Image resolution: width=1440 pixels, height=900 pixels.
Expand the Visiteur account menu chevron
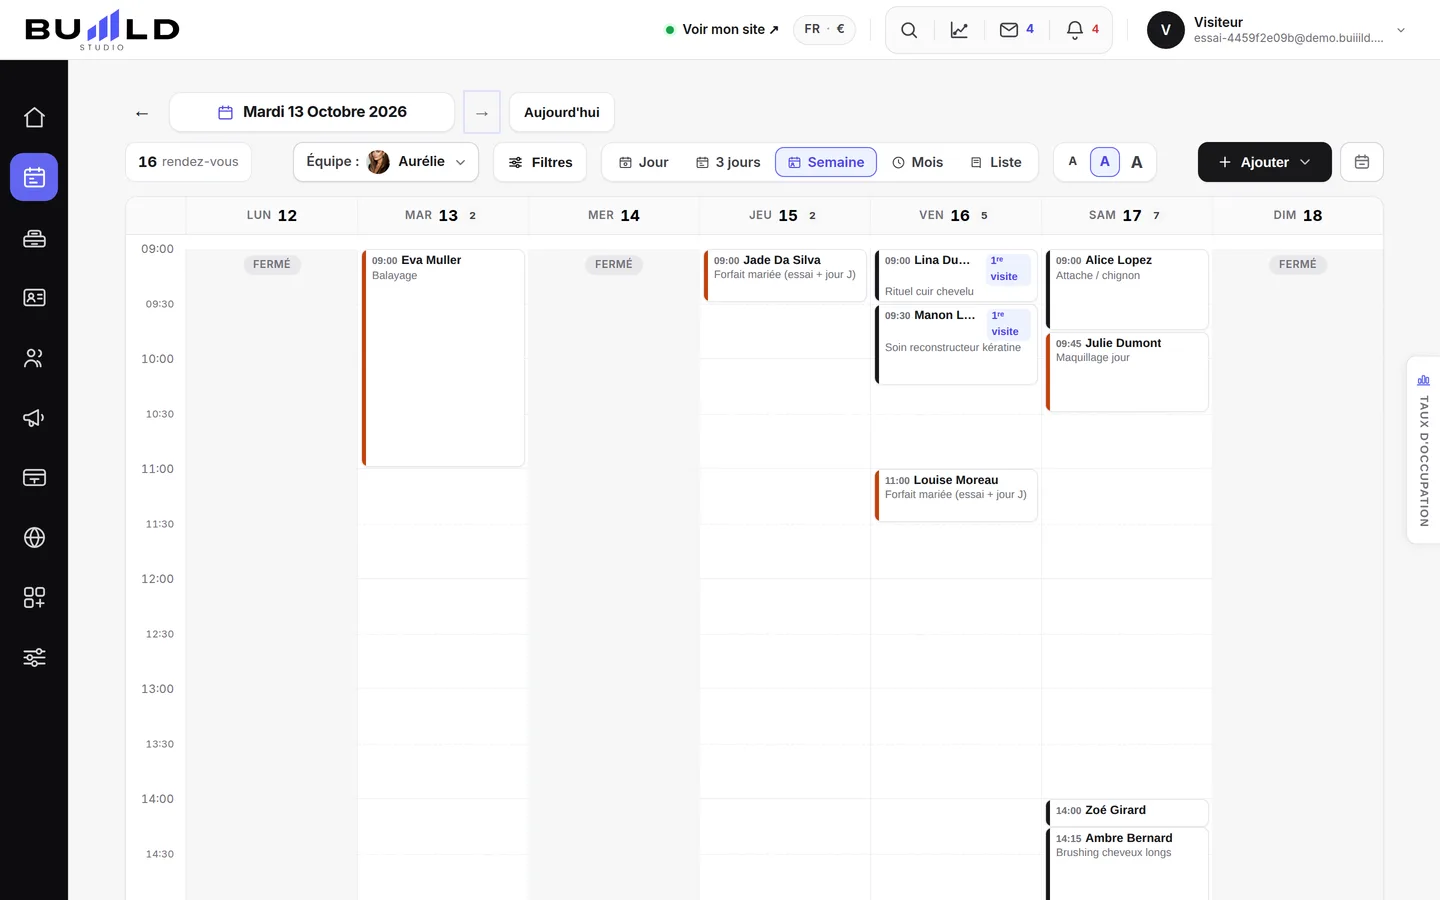click(1401, 30)
